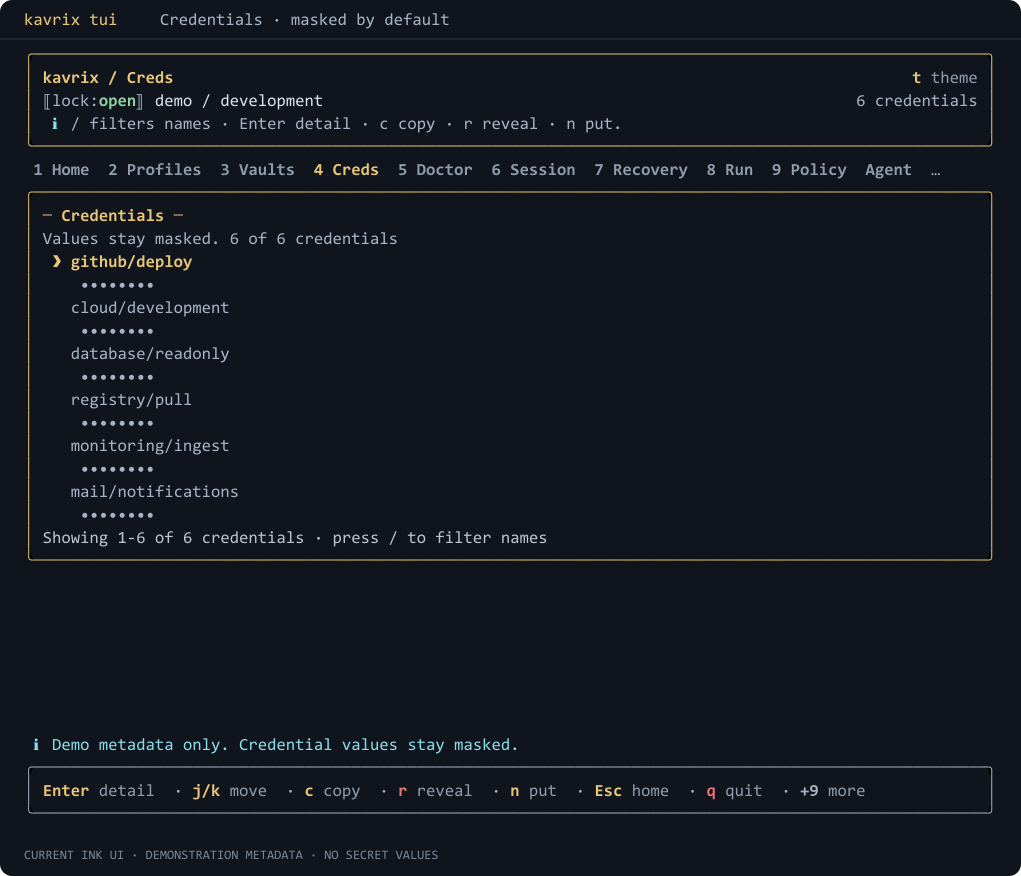
Task: Select the 9 Policy tab
Action: (x=809, y=170)
